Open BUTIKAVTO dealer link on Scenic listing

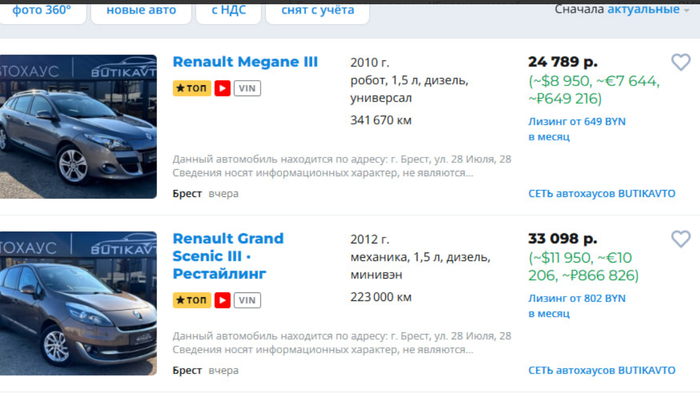coord(602,370)
